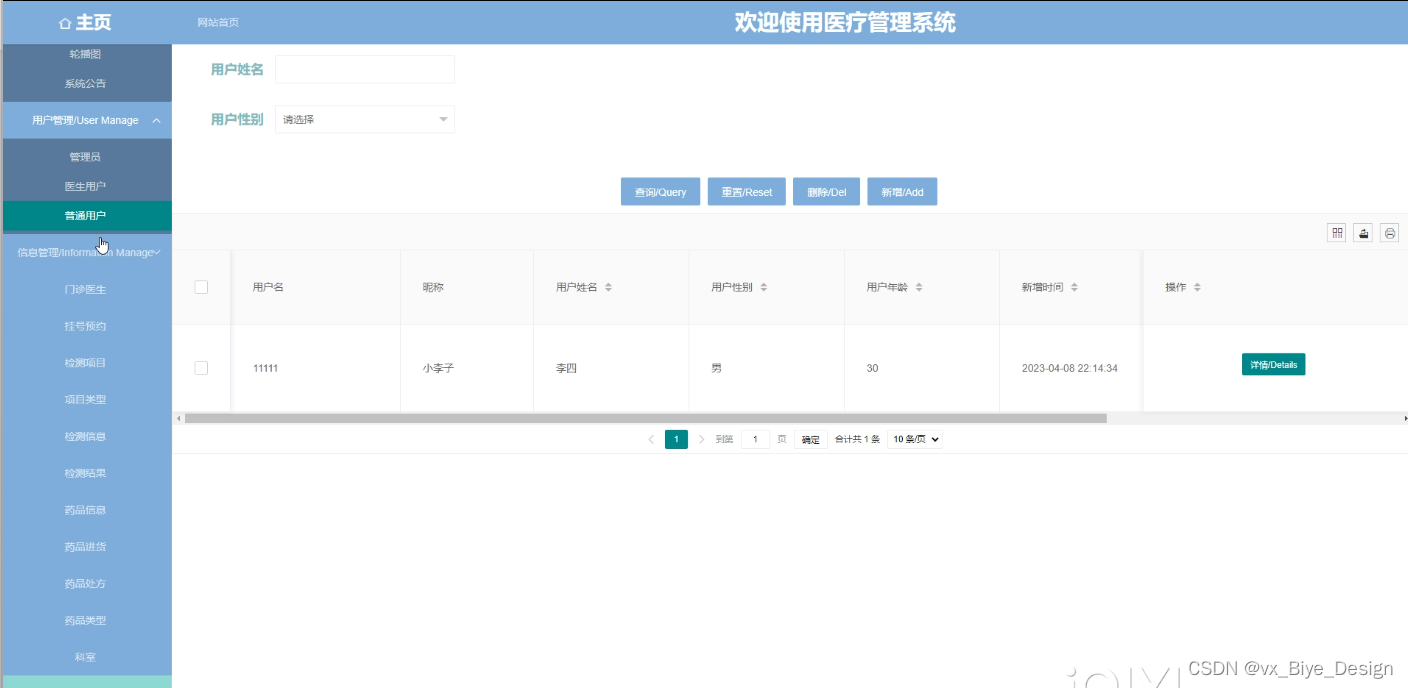This screenshot has height=688, width=1408.
Task: Focus the page number jump field
Action: coord(756,439)
